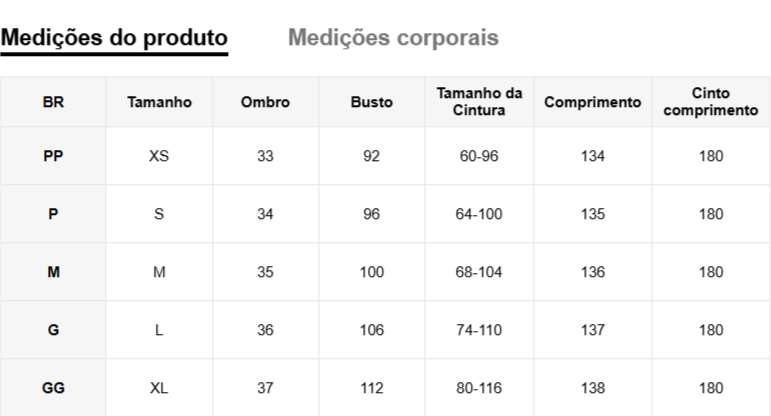Select the Medições do produto tab
Viewport: 771px width, 416px height.
114,38
